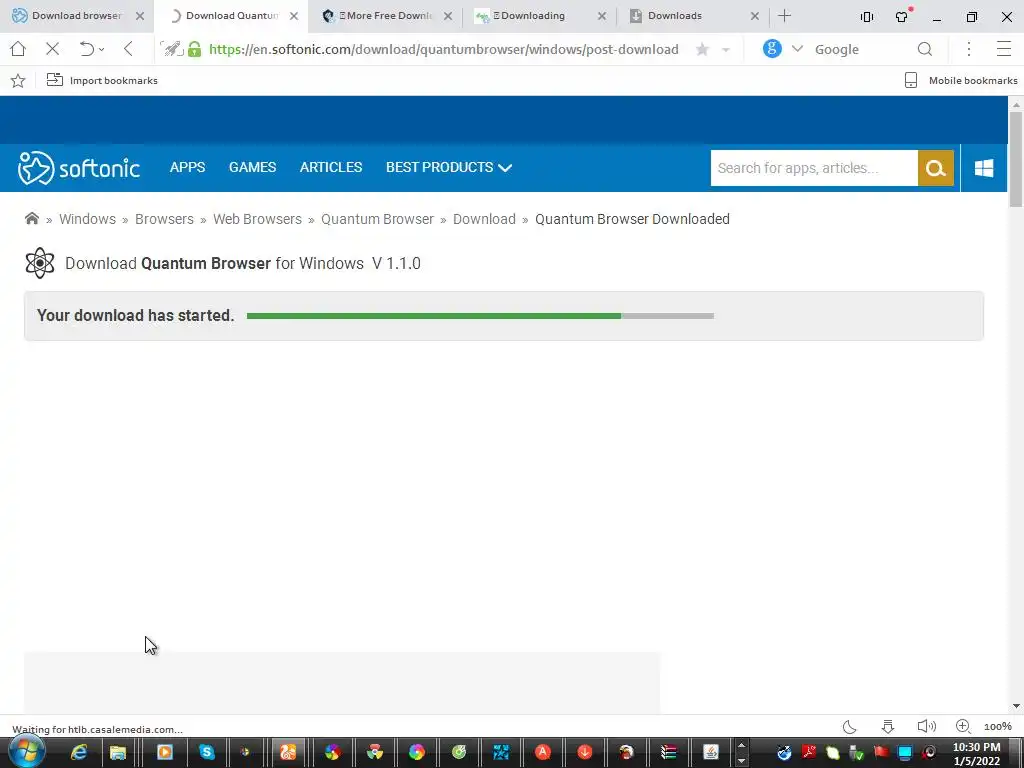
Task: Open the three-dot more options menu
Action: 969,49
